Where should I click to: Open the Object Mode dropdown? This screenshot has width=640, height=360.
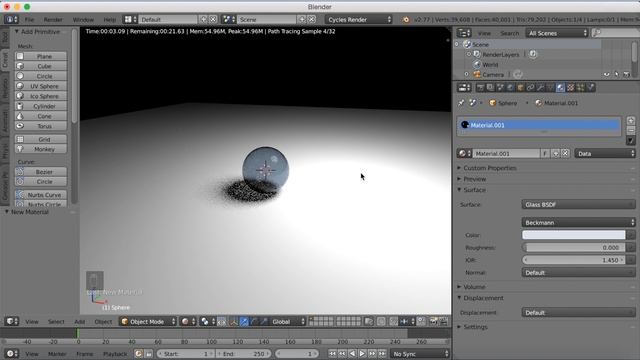(148, 322)
